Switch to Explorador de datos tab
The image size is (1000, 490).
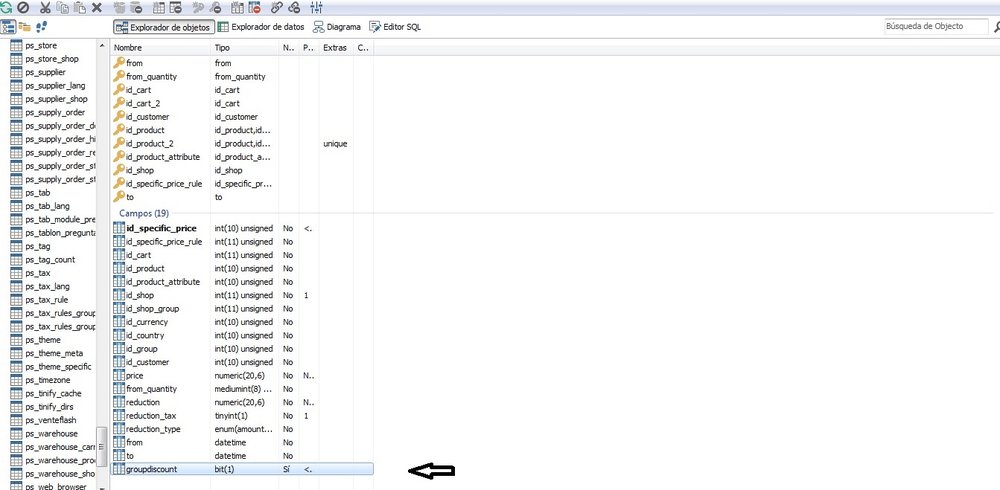pos(260,27)
